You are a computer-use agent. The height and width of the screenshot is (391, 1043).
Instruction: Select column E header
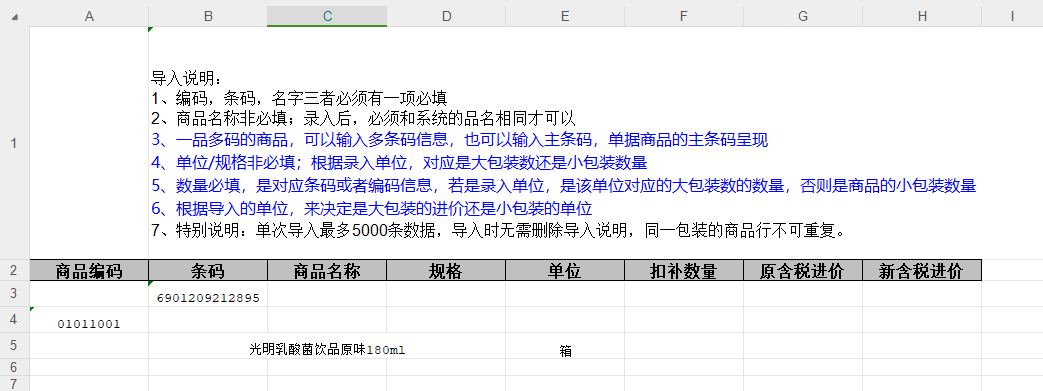565,16
